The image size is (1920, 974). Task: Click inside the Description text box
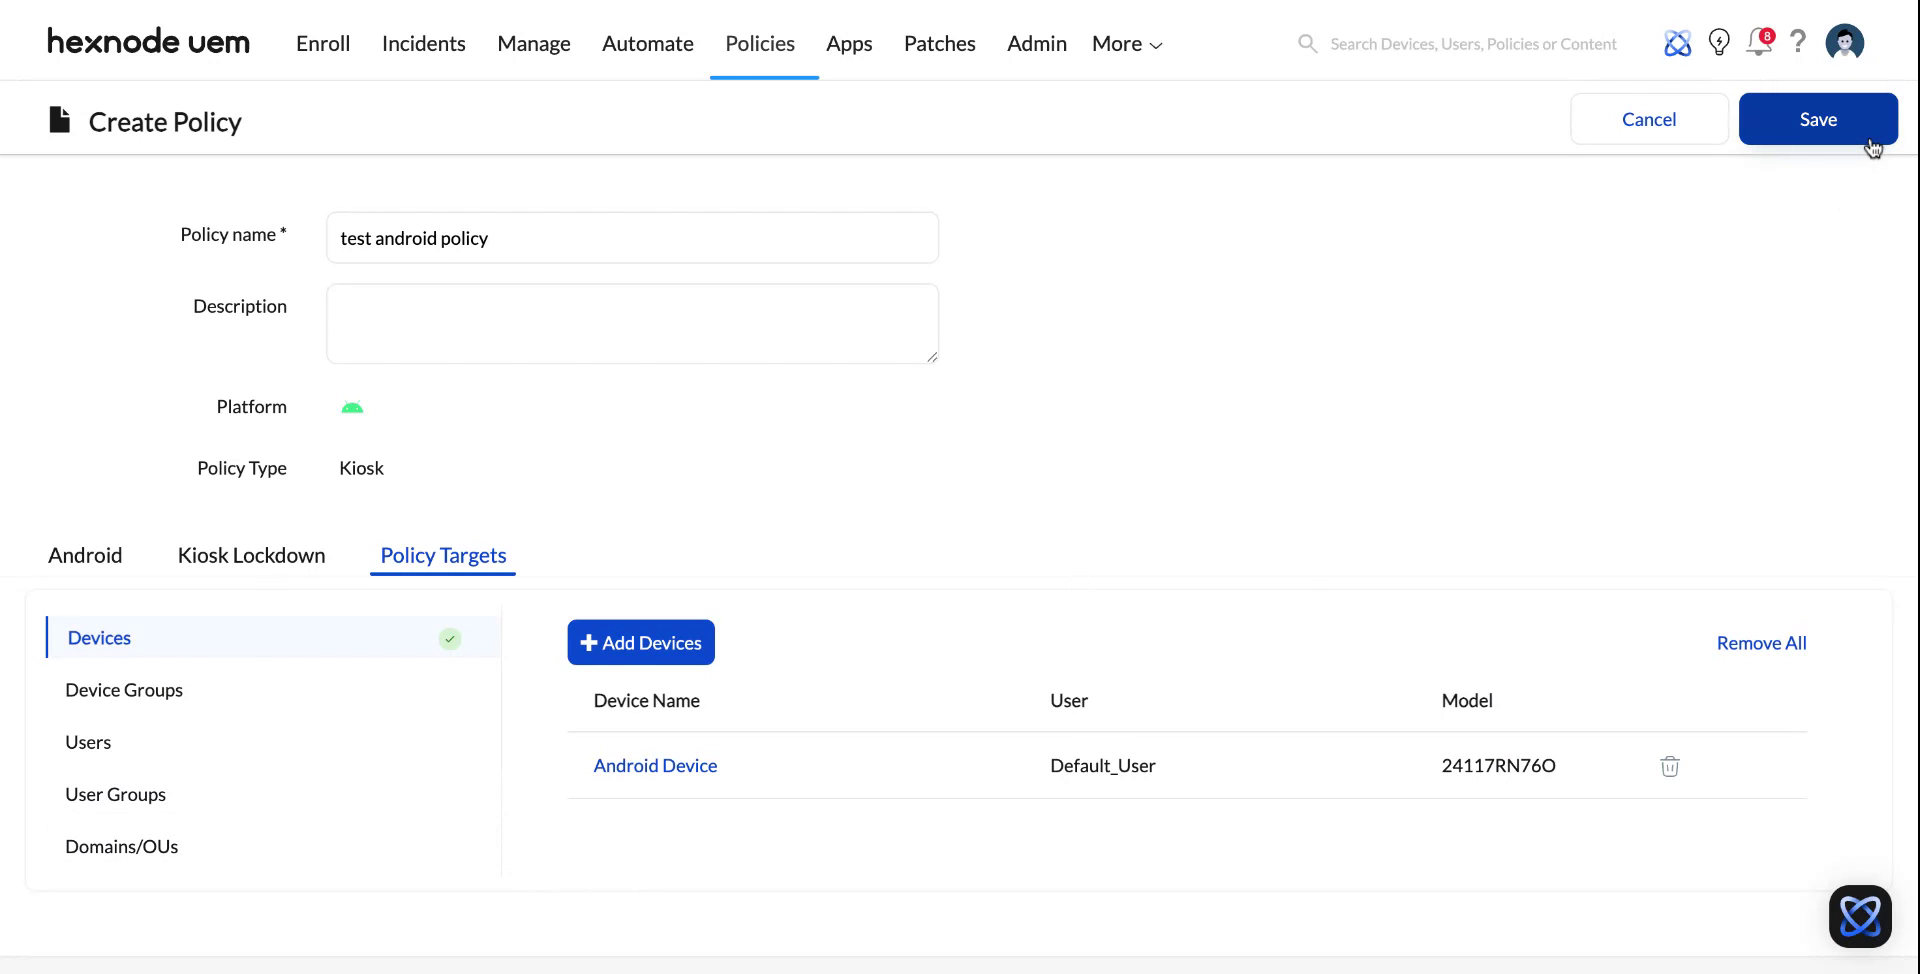coord(632,323)
